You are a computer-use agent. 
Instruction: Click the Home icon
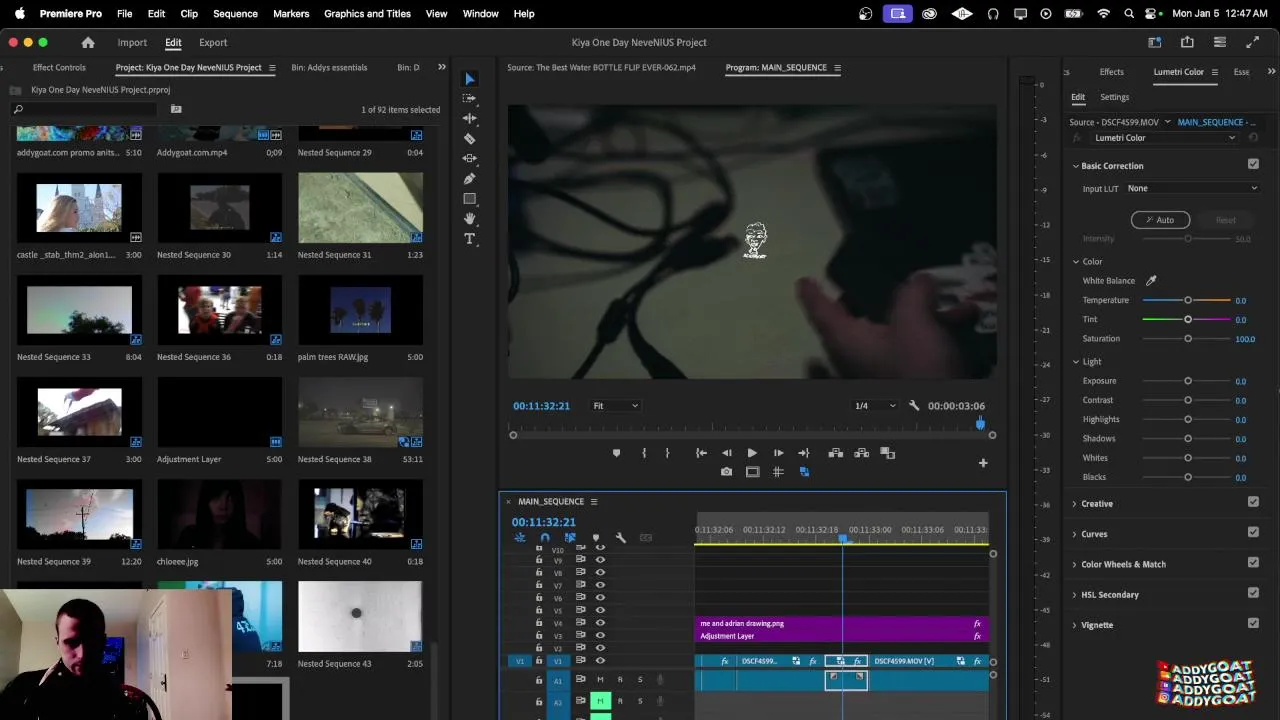(x=88, y=43)
